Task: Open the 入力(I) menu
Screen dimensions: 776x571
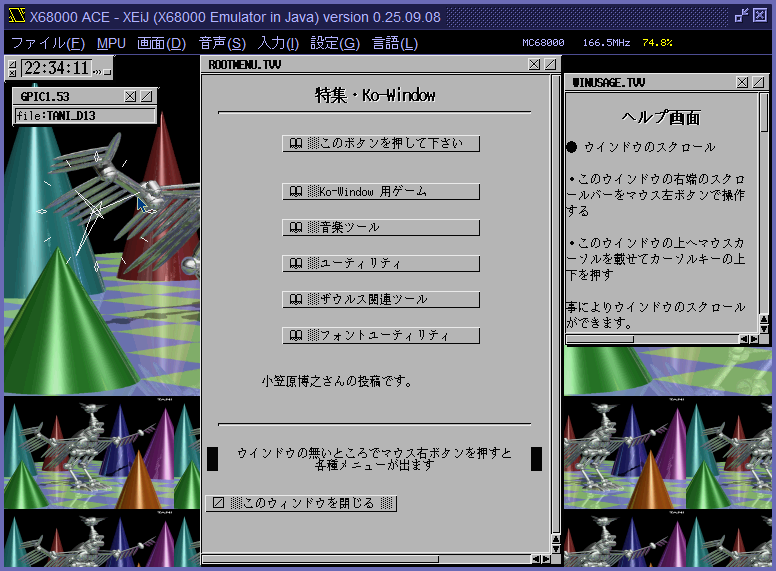Action: click(x=278, y=43)
